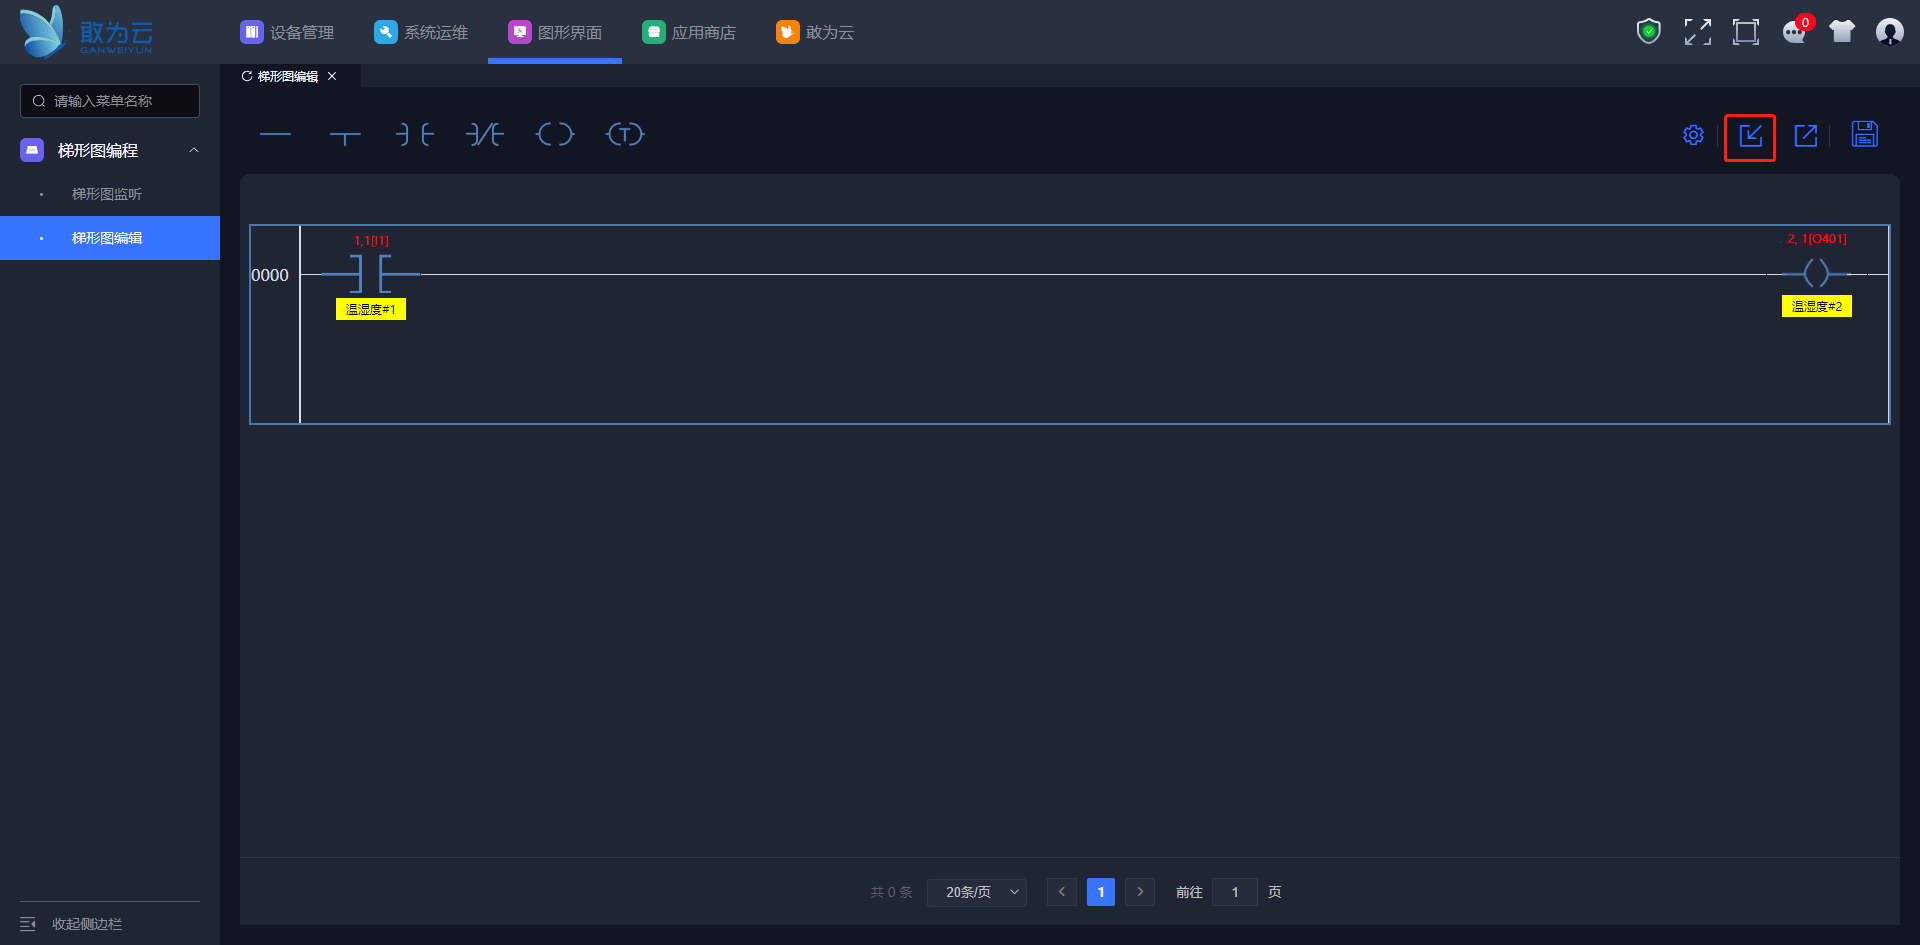Viewport: 1920px width, 945px height.
Task: Open the user avatar menu
Action: click(1890, 32)
